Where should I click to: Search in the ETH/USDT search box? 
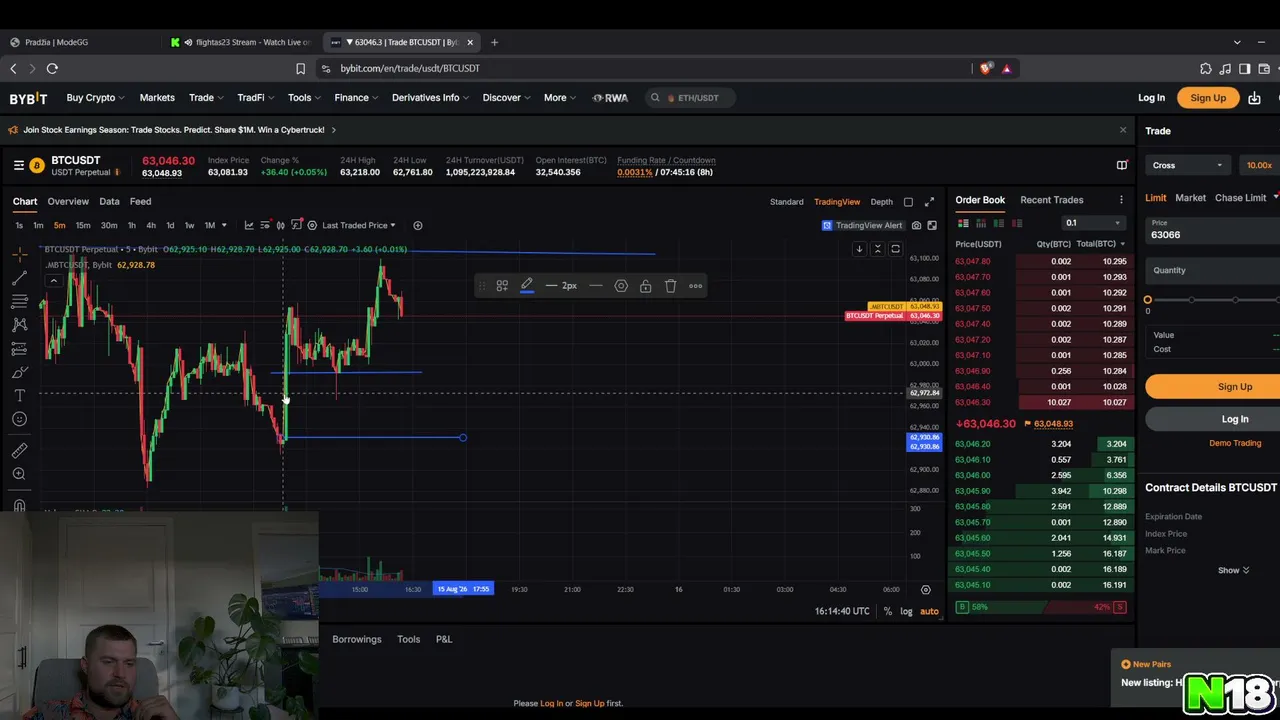tap(690, 98)
